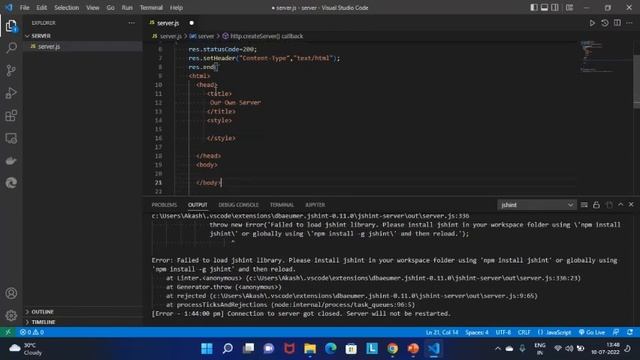
Task: Open the File menu
Action: click(x=24, y=8)
